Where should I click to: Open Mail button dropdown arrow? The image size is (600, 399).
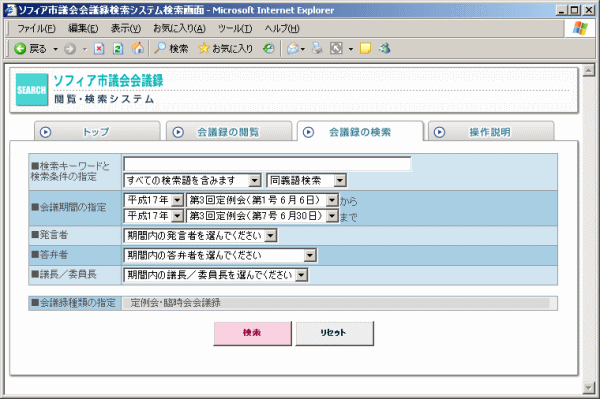(x=303, y=49)
